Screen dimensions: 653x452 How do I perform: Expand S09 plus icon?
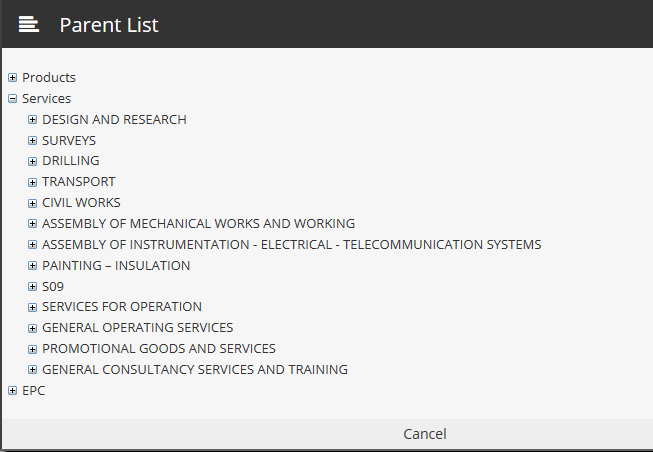tap(32, 287)
